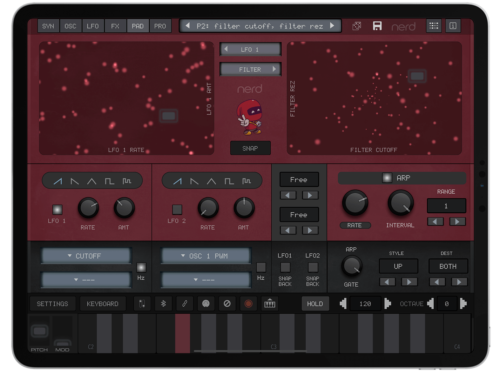The image size is (500, 373).
Task: Select random step waveform for LFO 2
Action: [246, 181]
